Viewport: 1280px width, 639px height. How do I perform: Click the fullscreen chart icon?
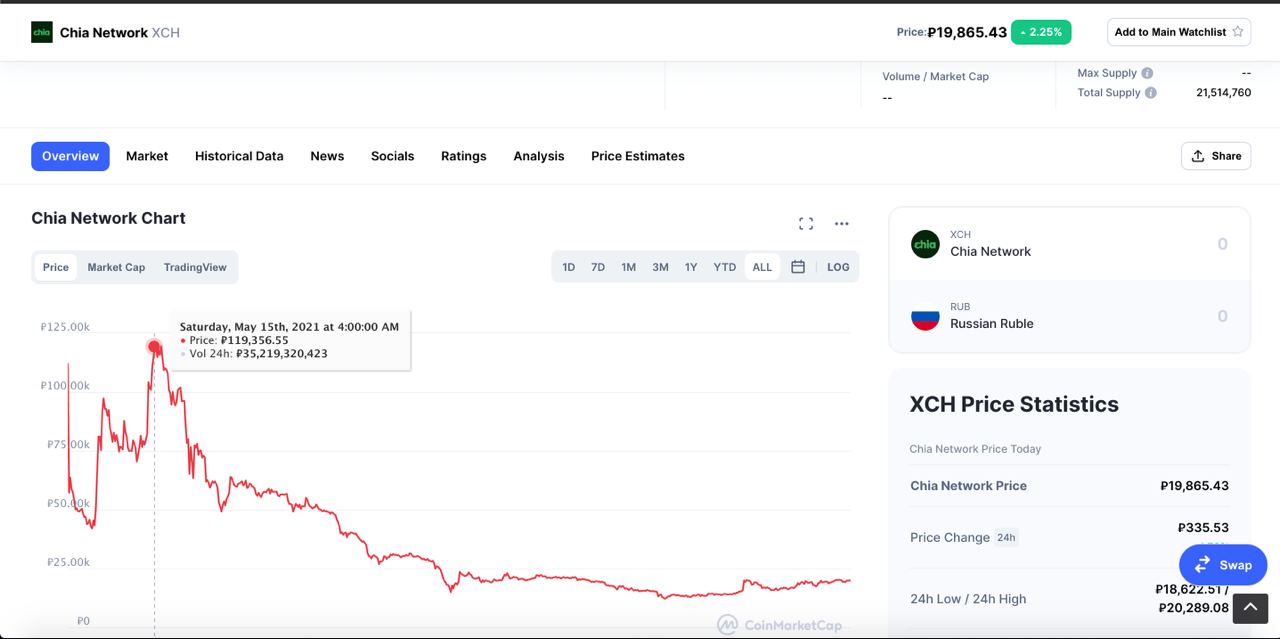click(806, 224)
